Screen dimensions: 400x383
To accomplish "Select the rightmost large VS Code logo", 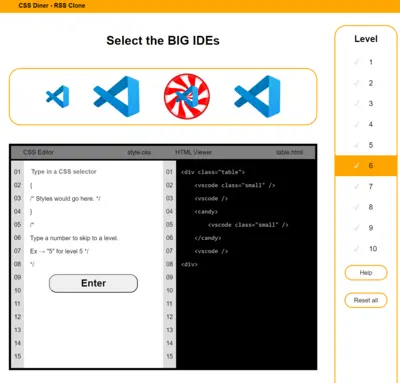I will coord(257,96).
